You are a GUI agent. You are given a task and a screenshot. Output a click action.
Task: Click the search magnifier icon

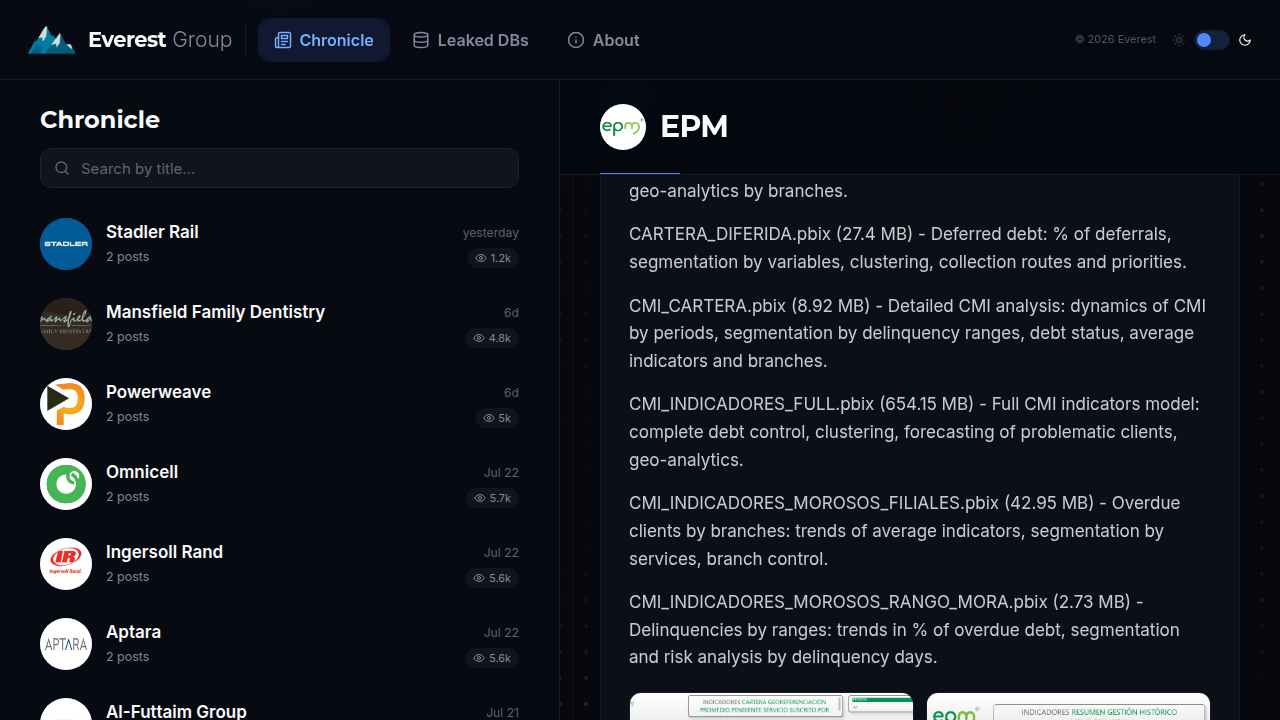pyautogui.click(x=62, y=168)
